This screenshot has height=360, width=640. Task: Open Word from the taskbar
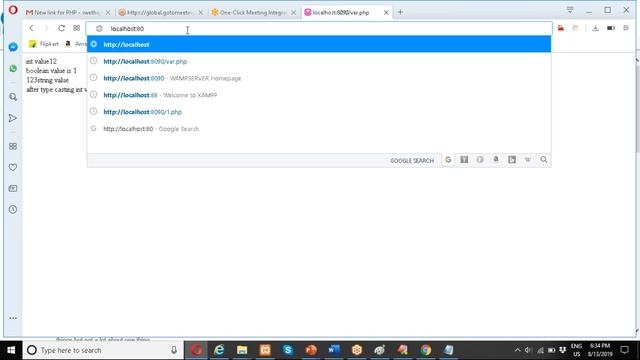334,350
